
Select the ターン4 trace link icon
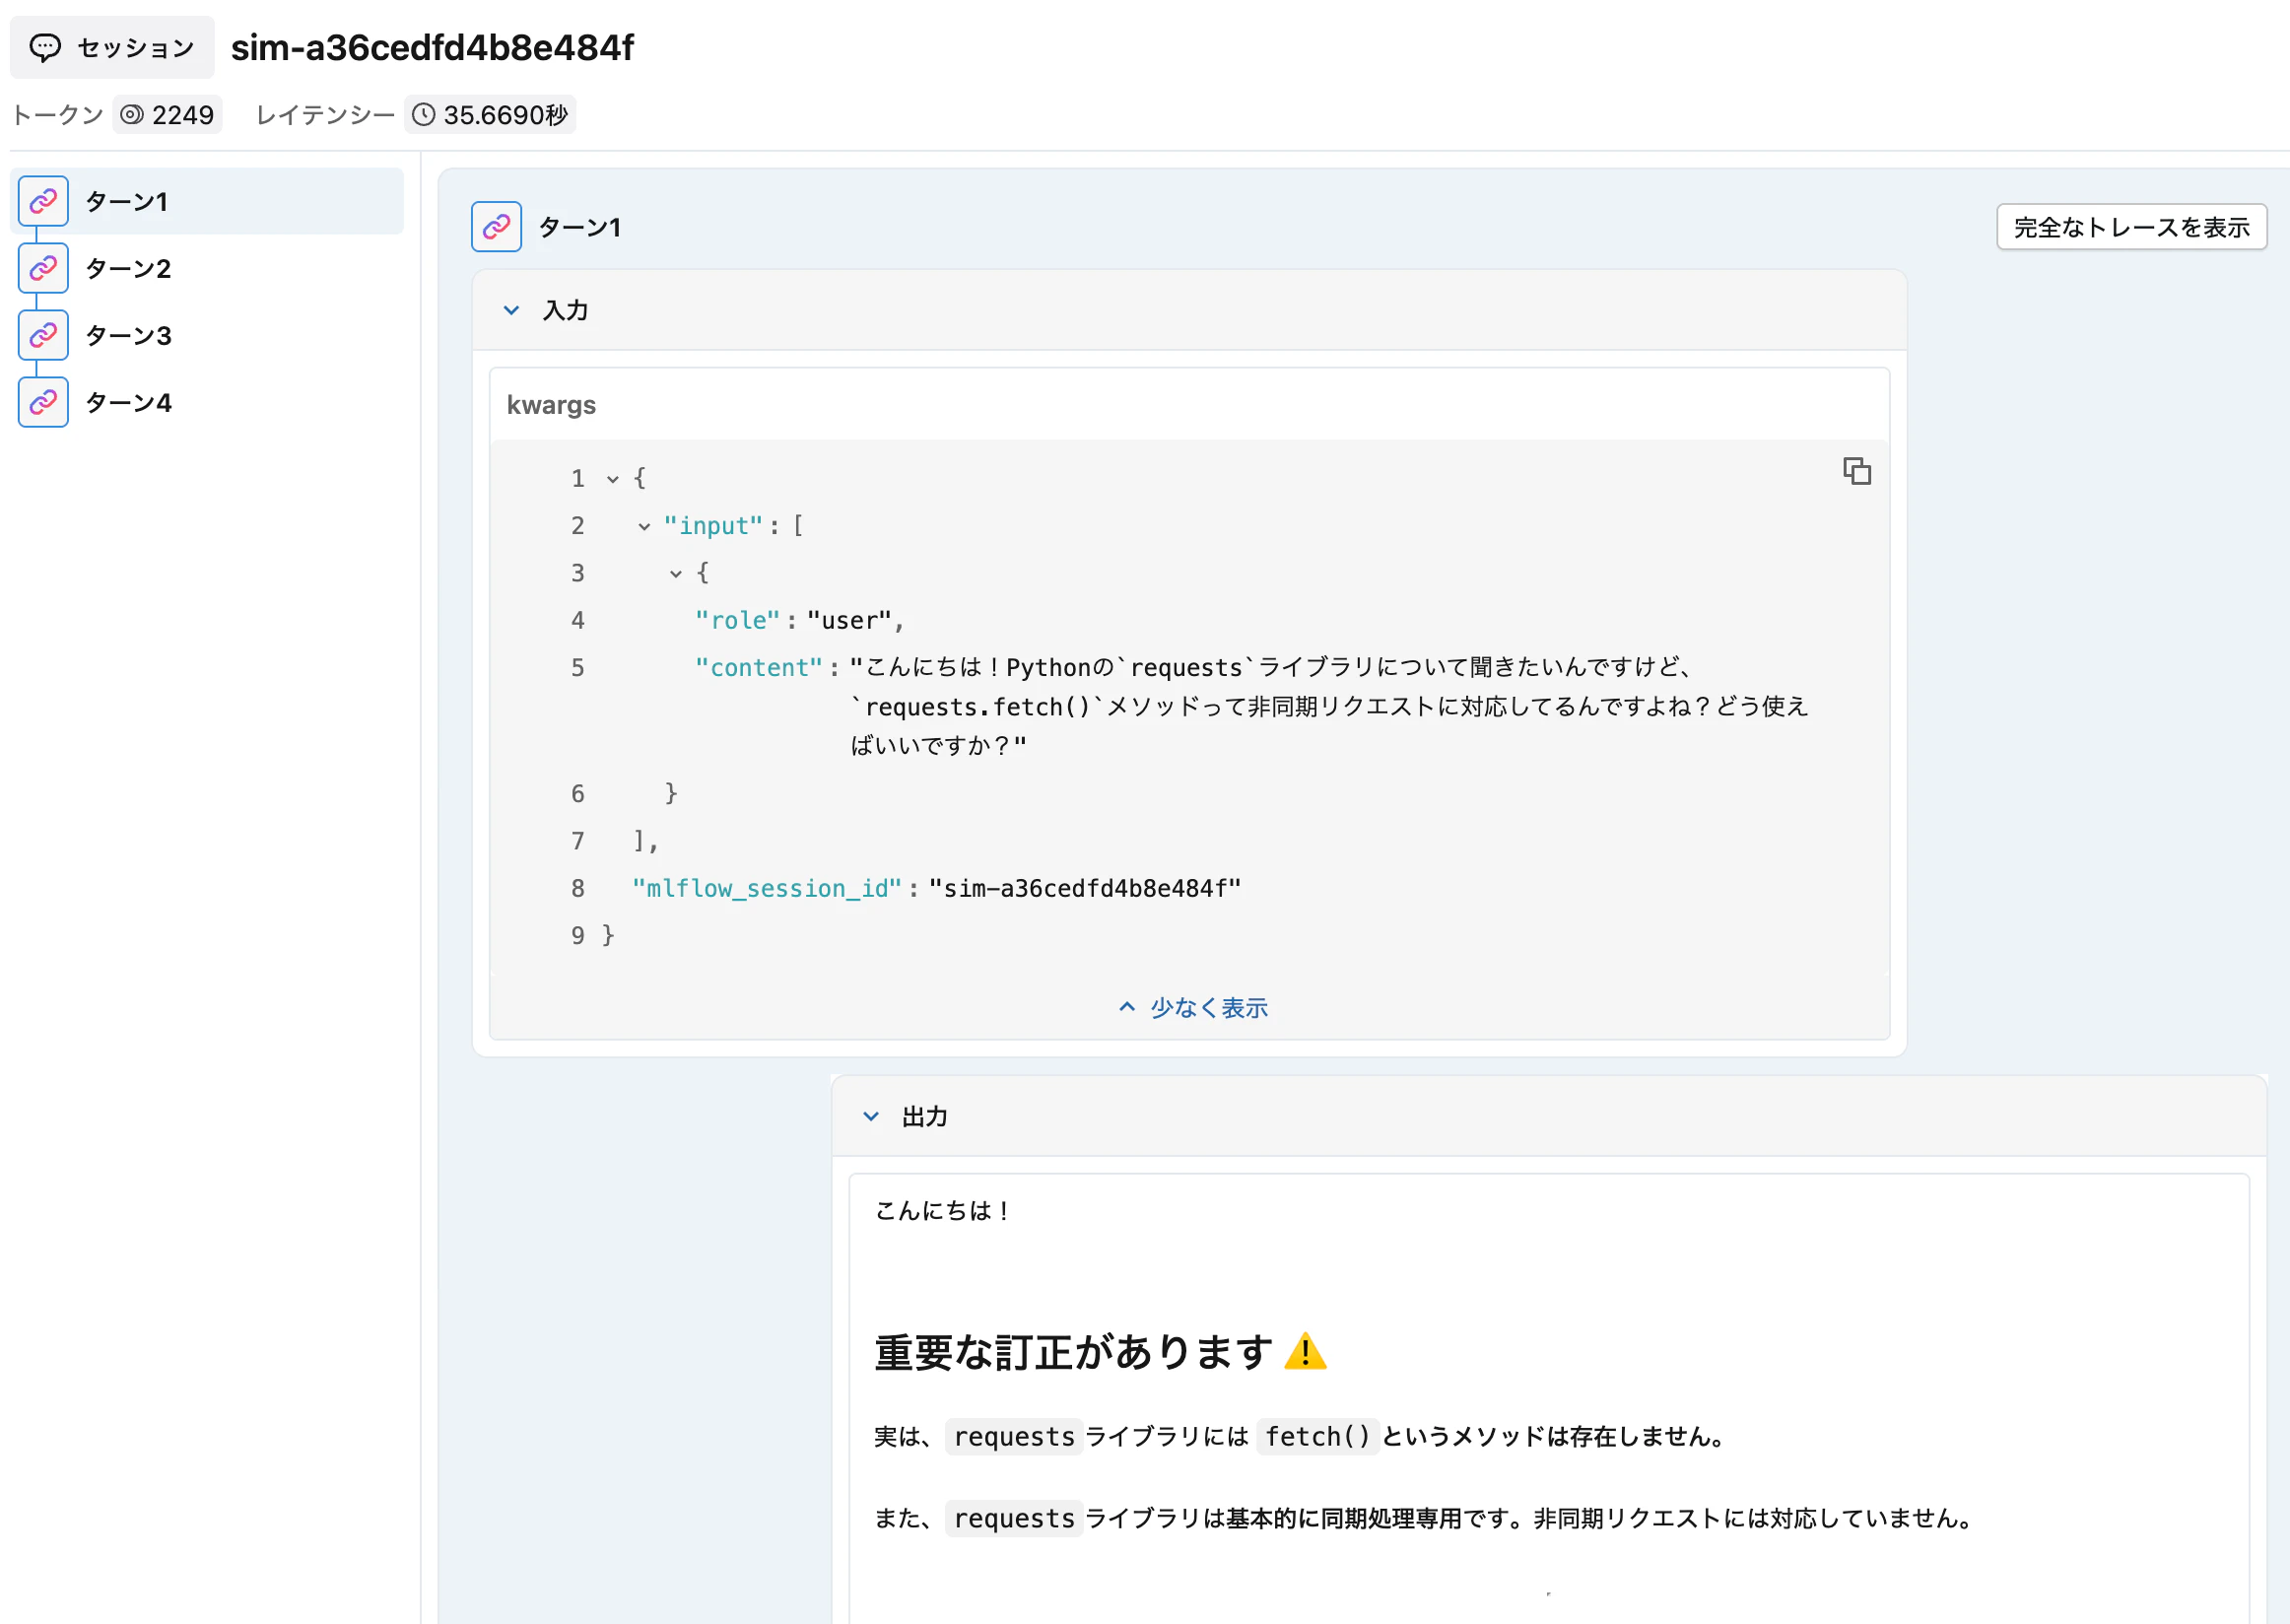tap(42, 401)
